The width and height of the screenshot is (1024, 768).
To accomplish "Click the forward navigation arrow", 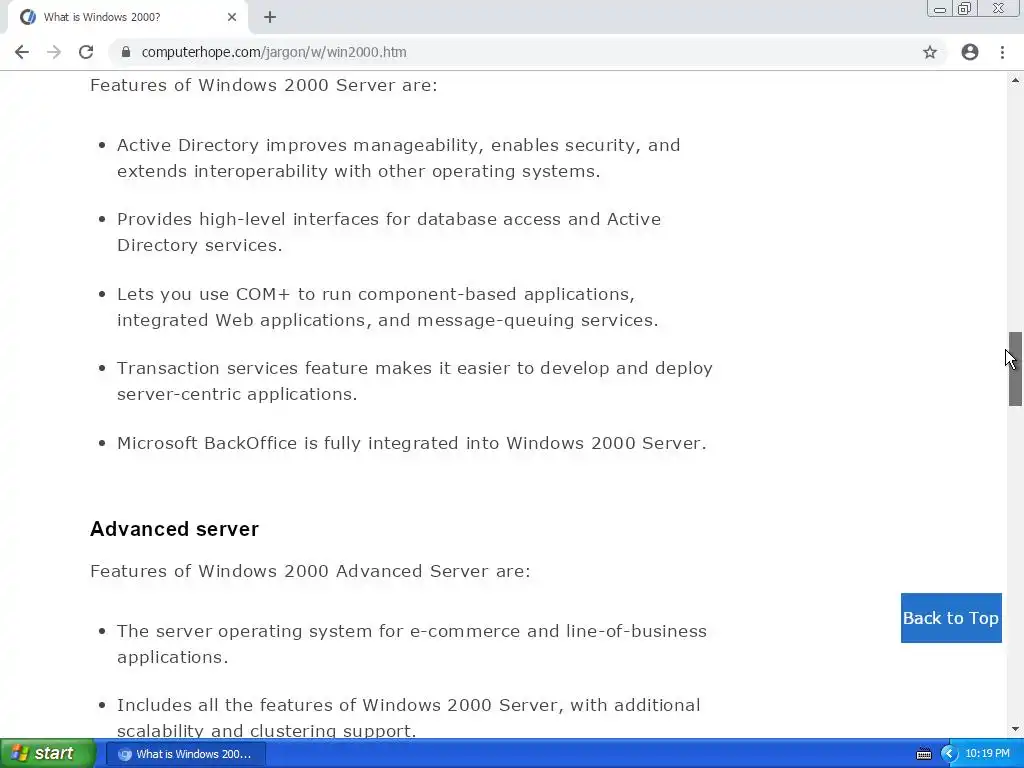I will tap(54, 52).
